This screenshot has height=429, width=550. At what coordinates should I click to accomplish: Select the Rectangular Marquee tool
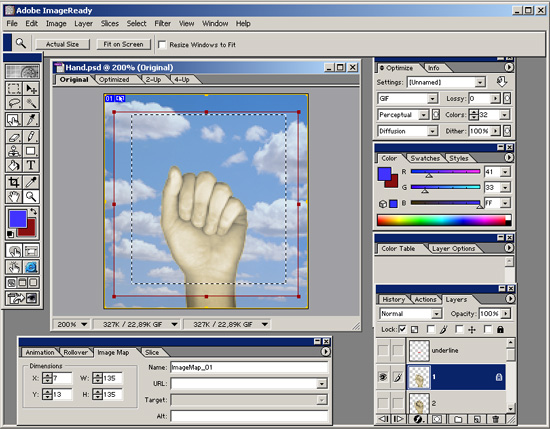click(x=14, y=88)
